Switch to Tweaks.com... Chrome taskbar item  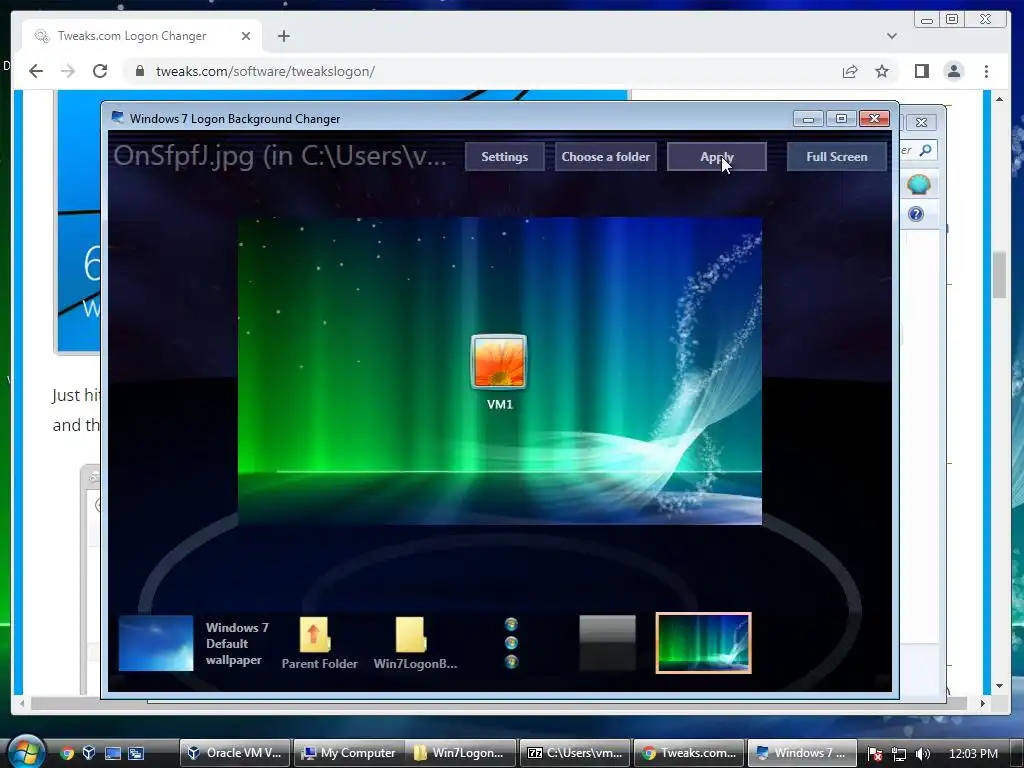[x=689, y=753]
